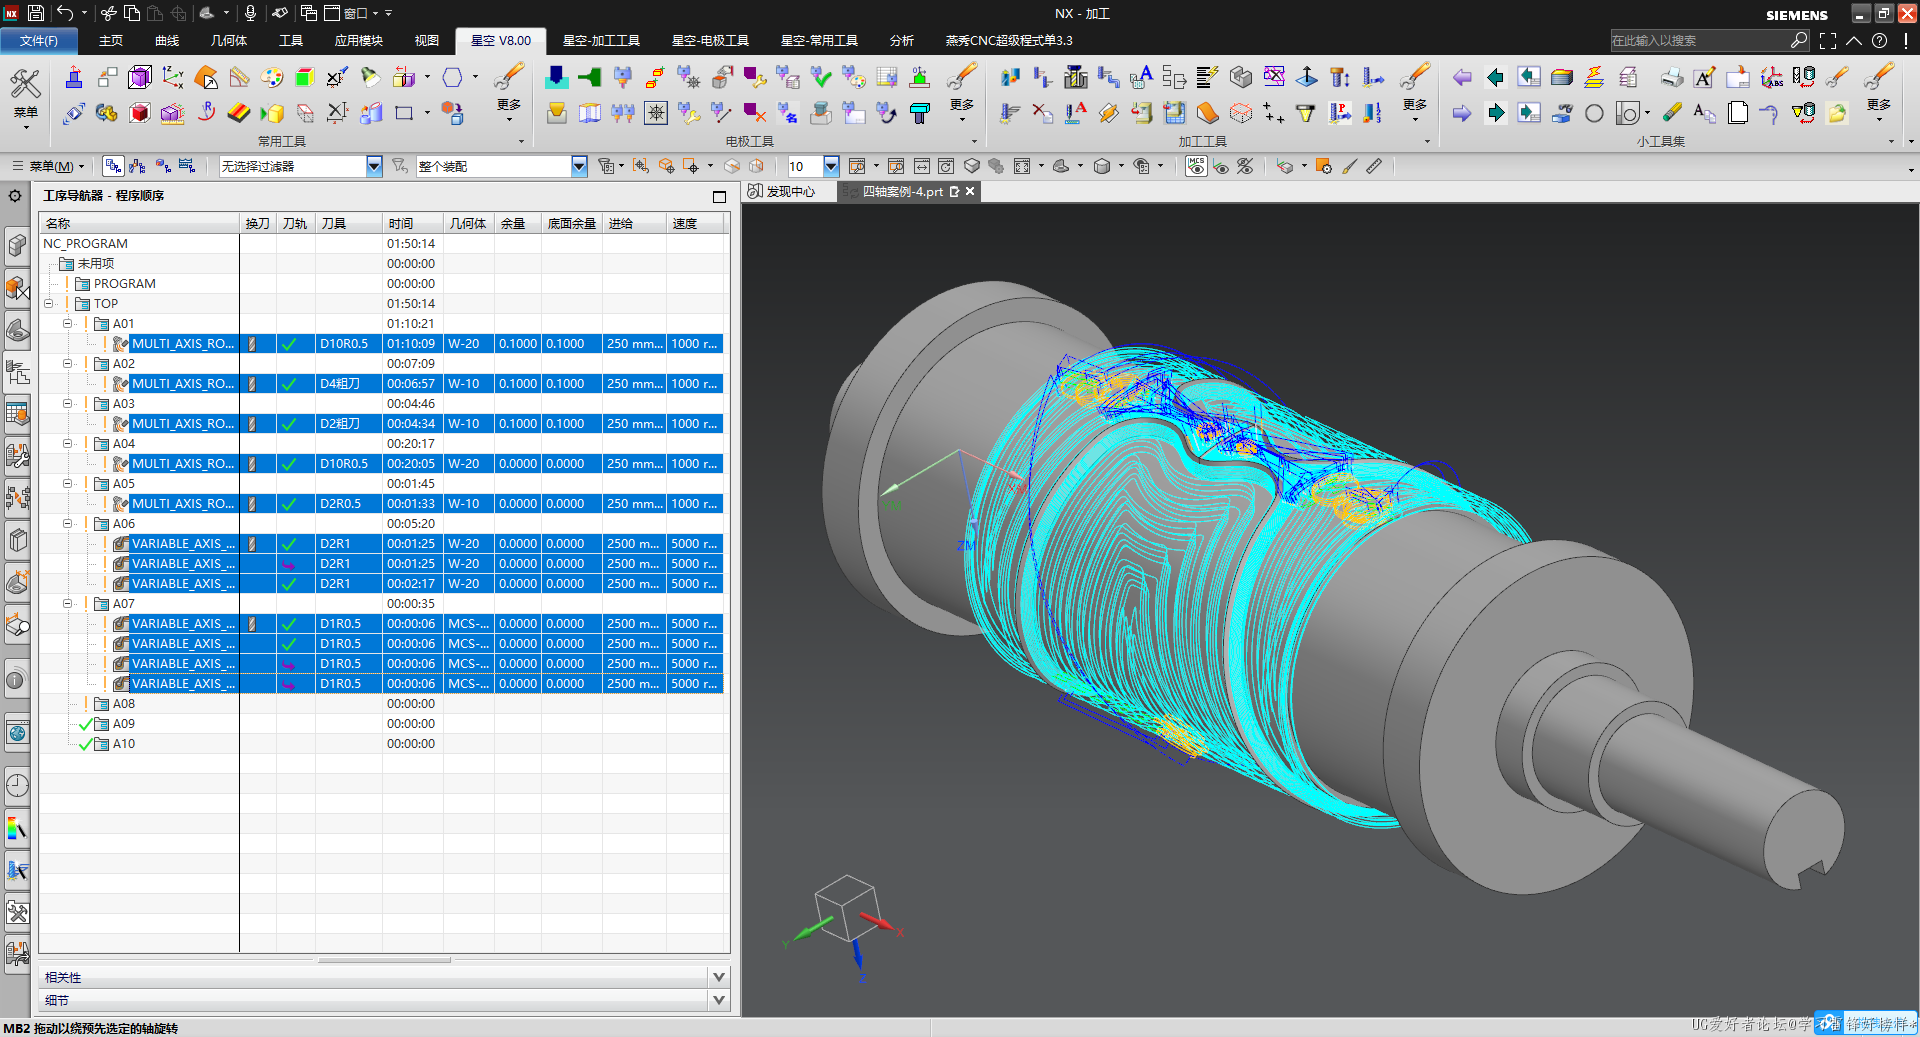This screenshot has height=1037, width=1920.
Task: Toggle touch mode icon in title bar
Action: (x=280, y=13)
